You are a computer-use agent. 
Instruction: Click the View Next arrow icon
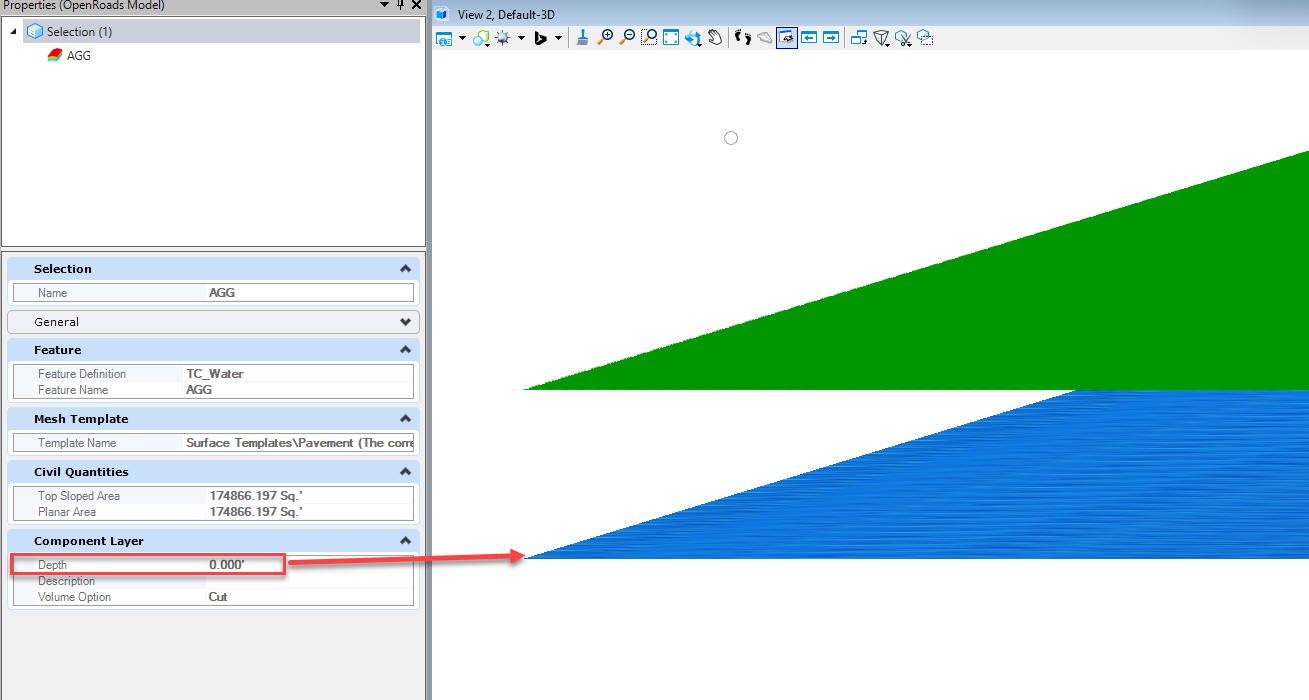click(x=831, y=38)
